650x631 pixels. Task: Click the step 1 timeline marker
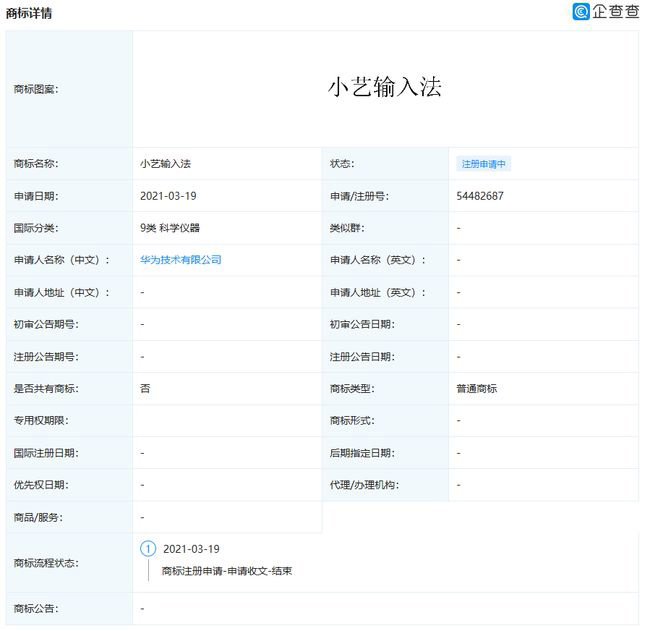tap(148, 548)
